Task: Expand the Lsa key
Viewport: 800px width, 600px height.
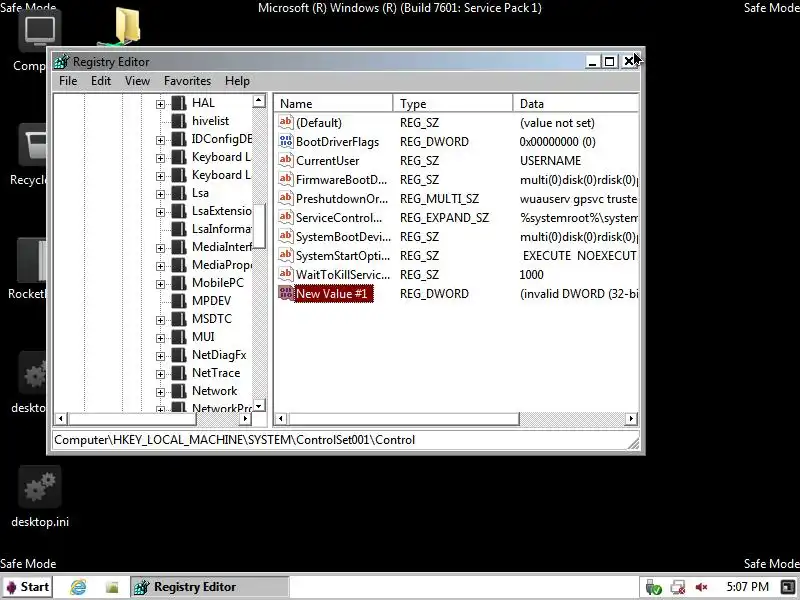Action: pyautogui.click(x=160, y=194)
